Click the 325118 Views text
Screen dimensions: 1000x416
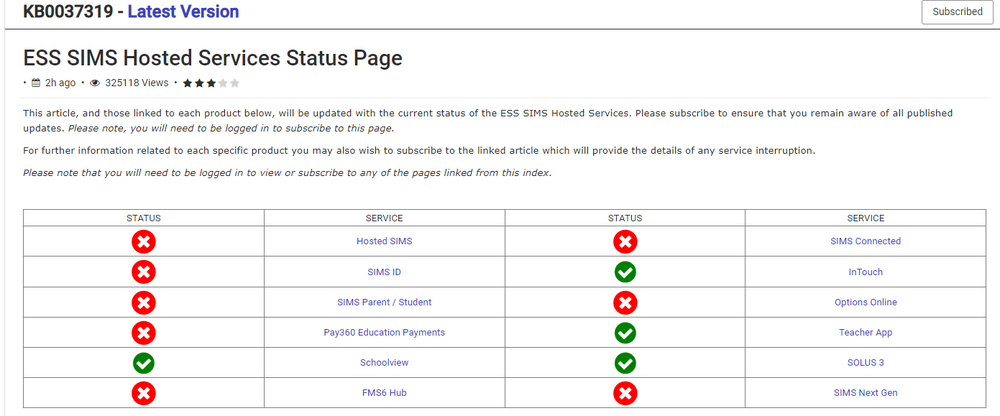click(137, 83)
